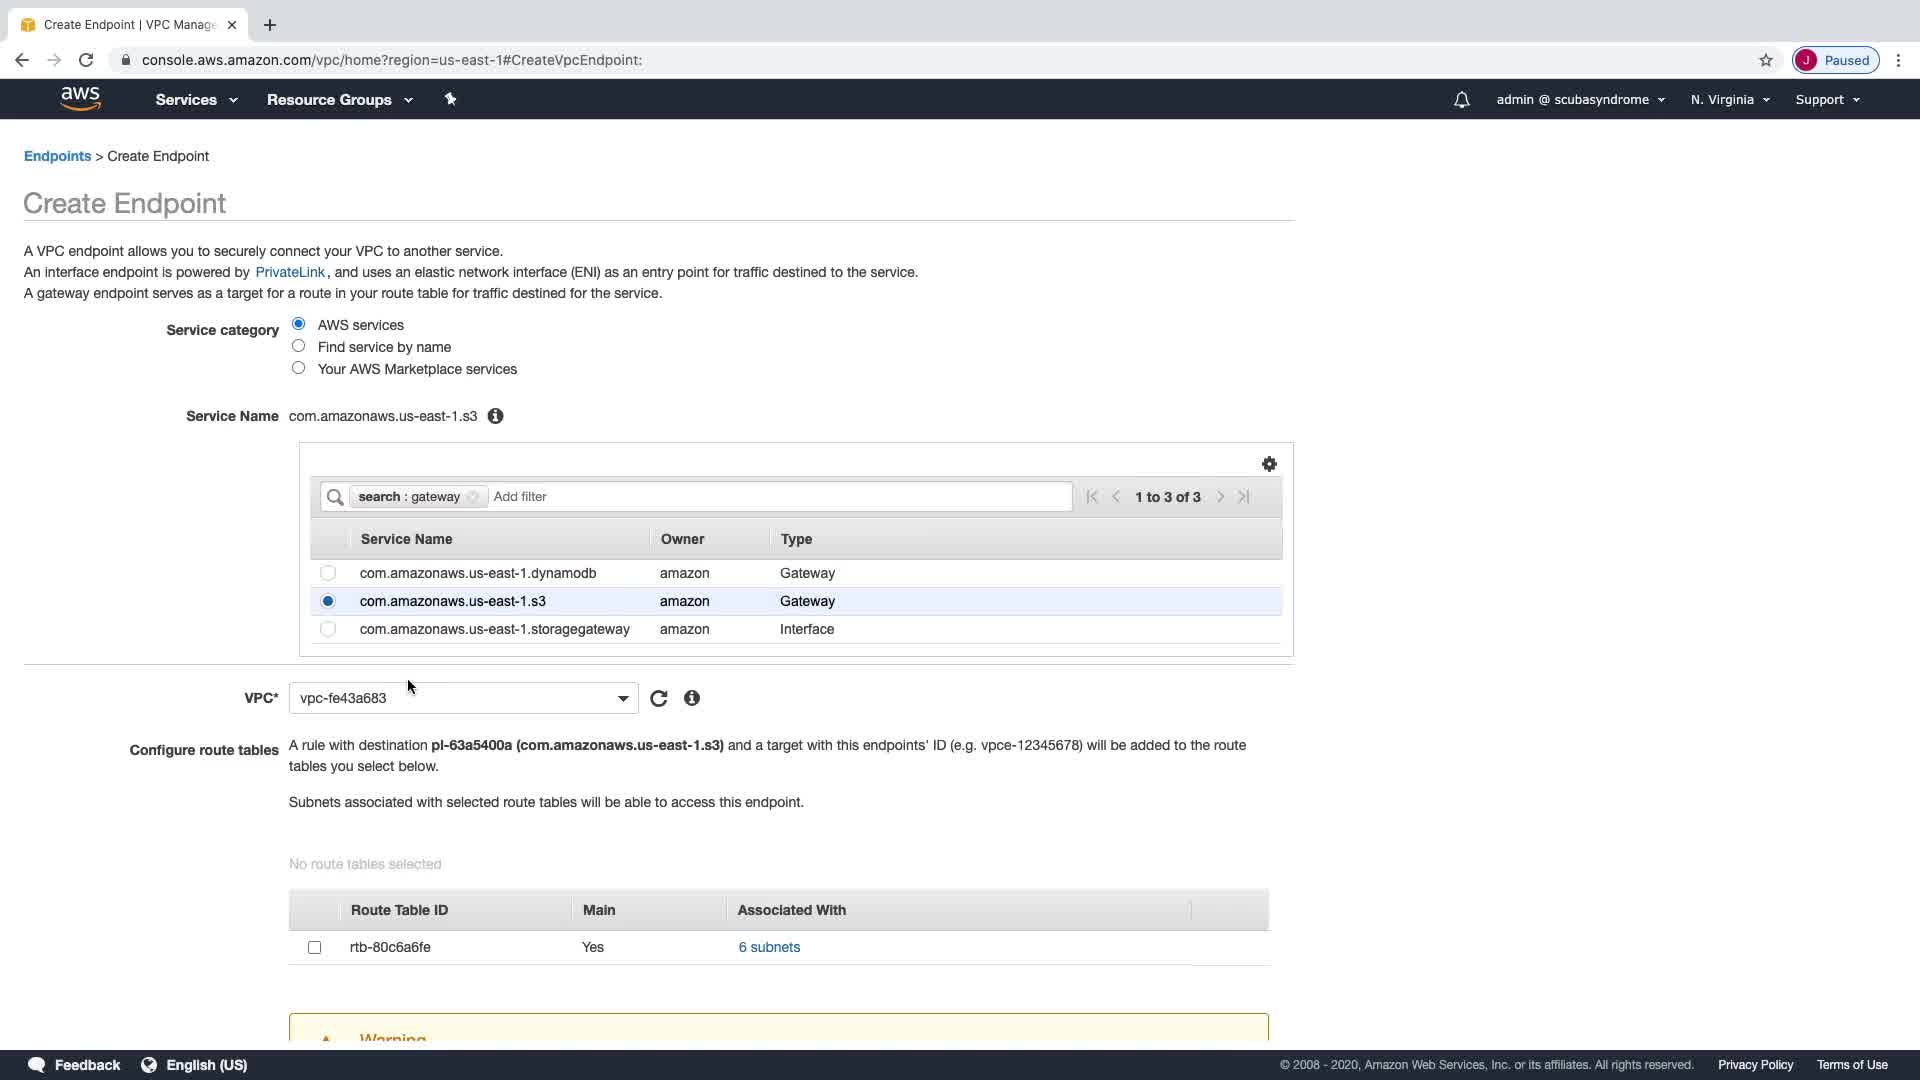1920x1080 pixels.
Task: Refresh the VPC list
Action: pos(658,698)
